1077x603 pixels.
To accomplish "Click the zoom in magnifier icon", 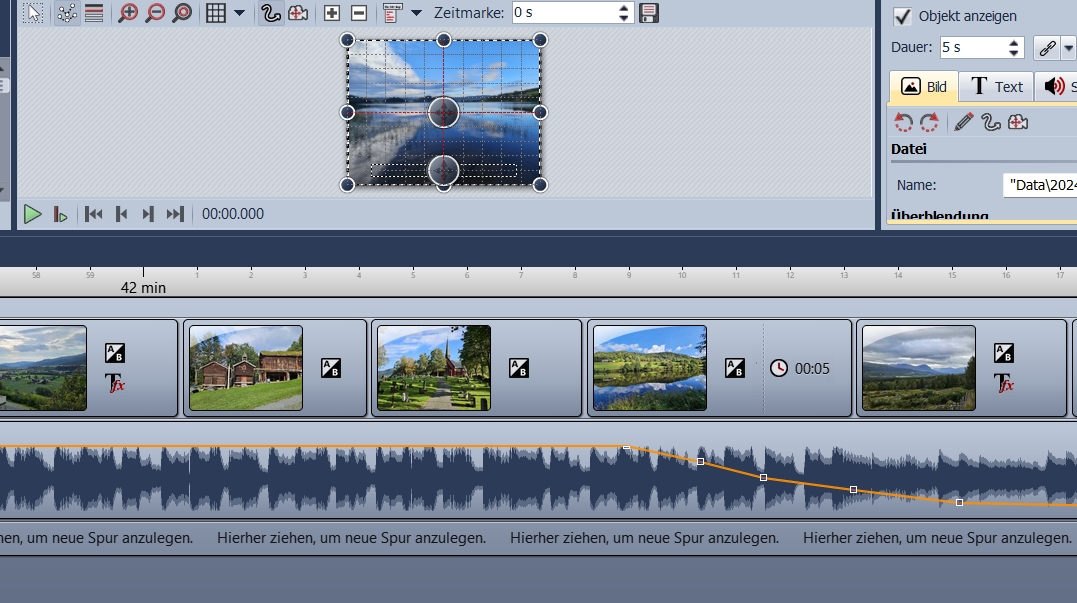I will (x=128, y=13).
